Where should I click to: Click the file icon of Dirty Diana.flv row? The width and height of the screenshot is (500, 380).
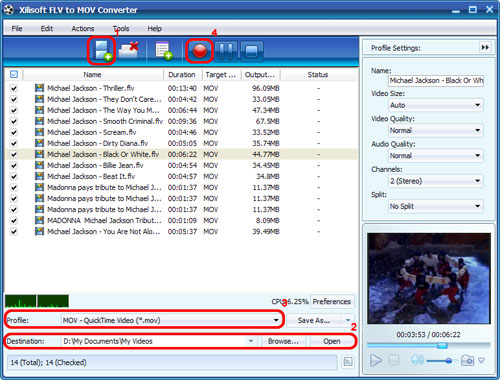click(39, 143)
